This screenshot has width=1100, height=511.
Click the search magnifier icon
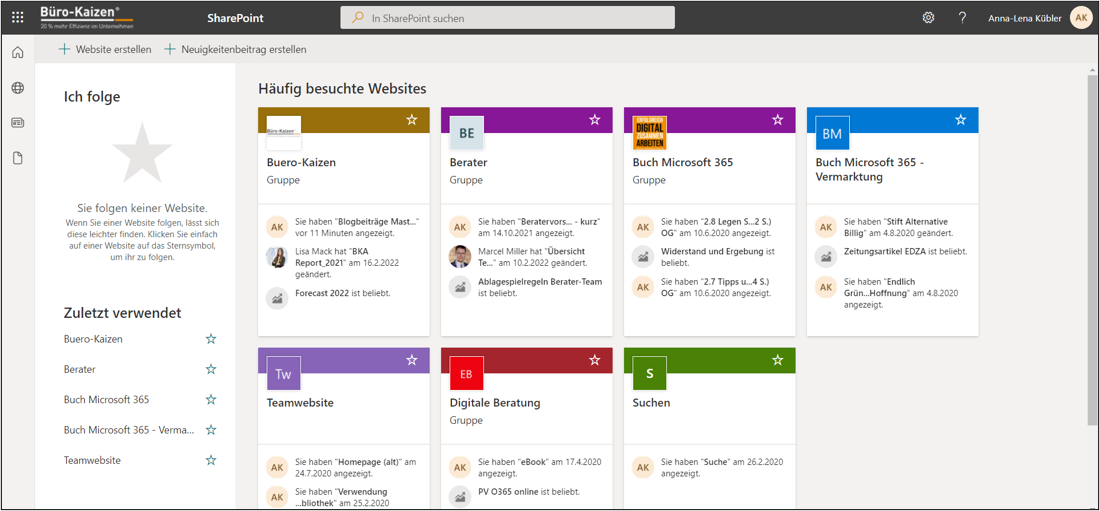[358, 18]
